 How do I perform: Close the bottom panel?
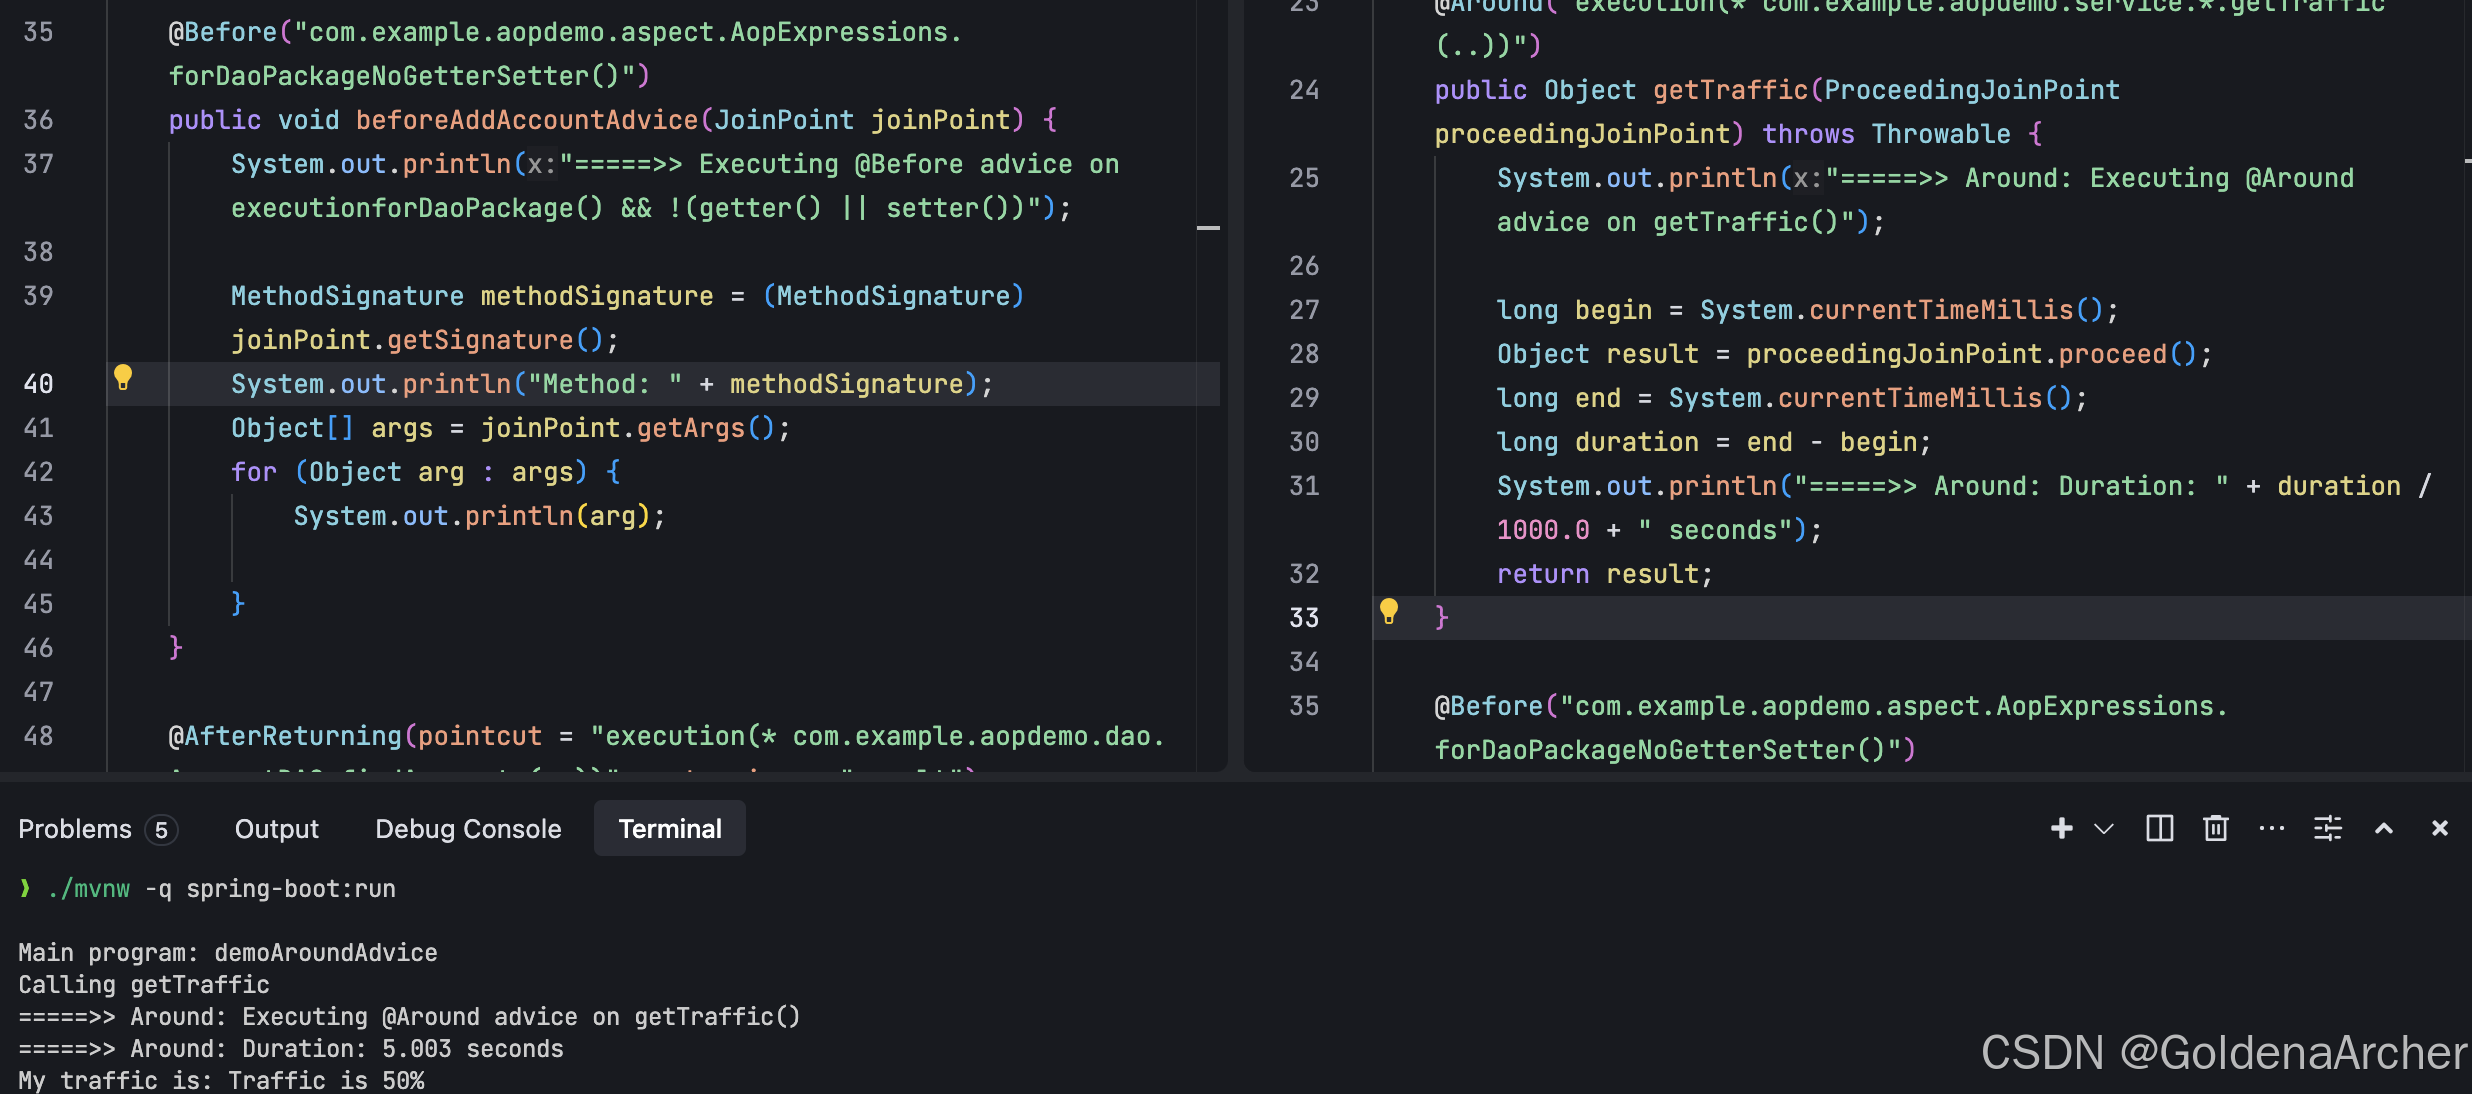pos(2439,828)
